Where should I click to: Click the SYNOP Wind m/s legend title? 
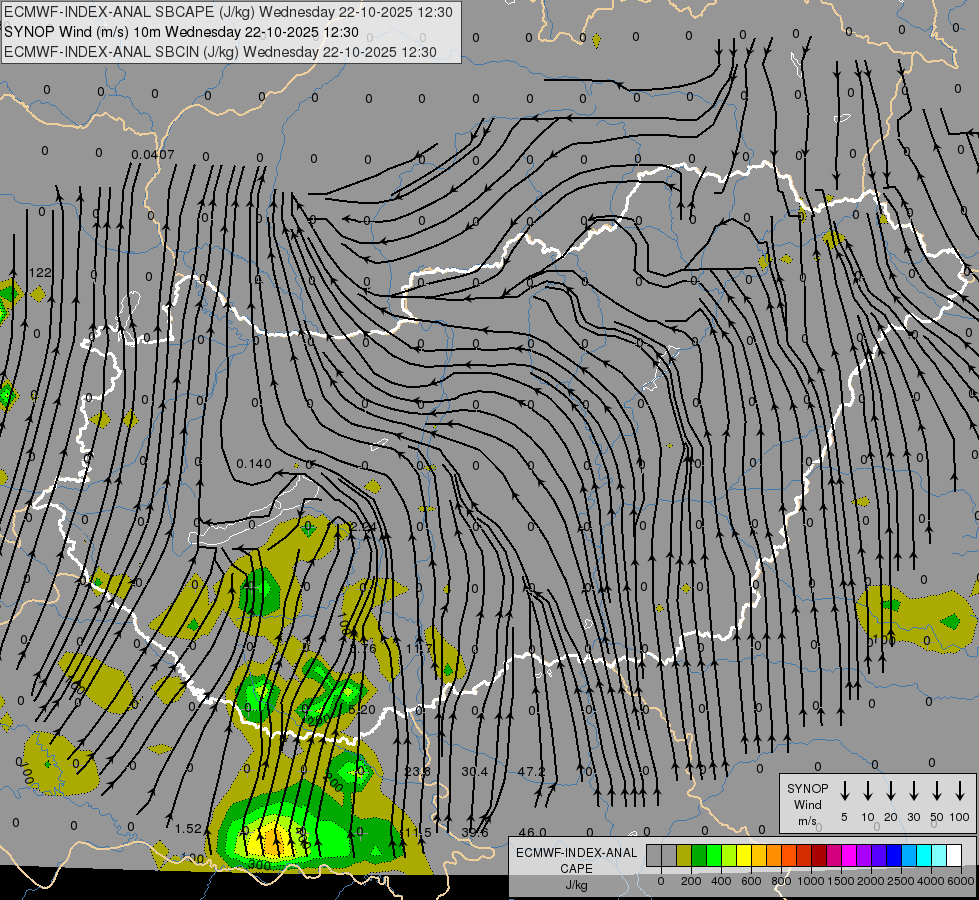tap(807, 804)
